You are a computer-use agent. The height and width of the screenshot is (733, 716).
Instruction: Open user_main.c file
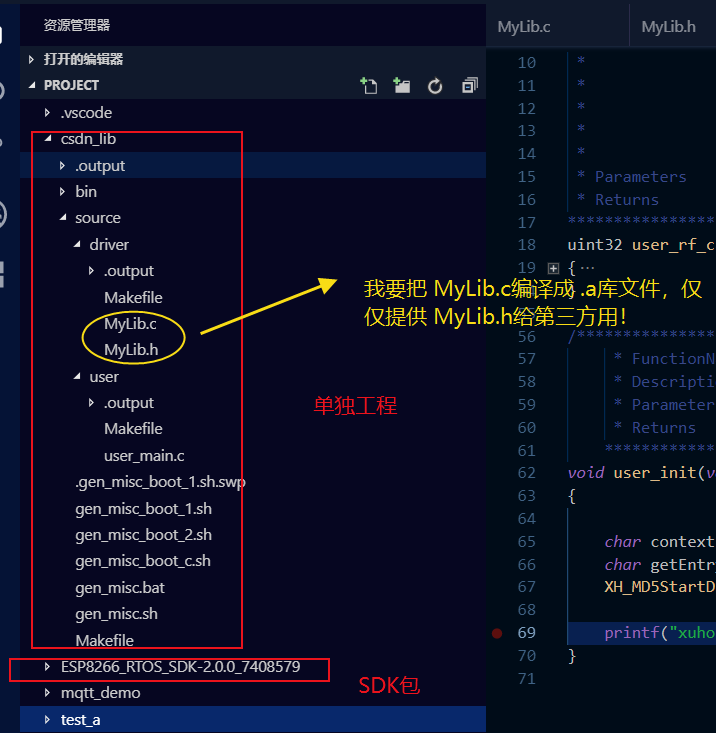[x=144, y=456]
